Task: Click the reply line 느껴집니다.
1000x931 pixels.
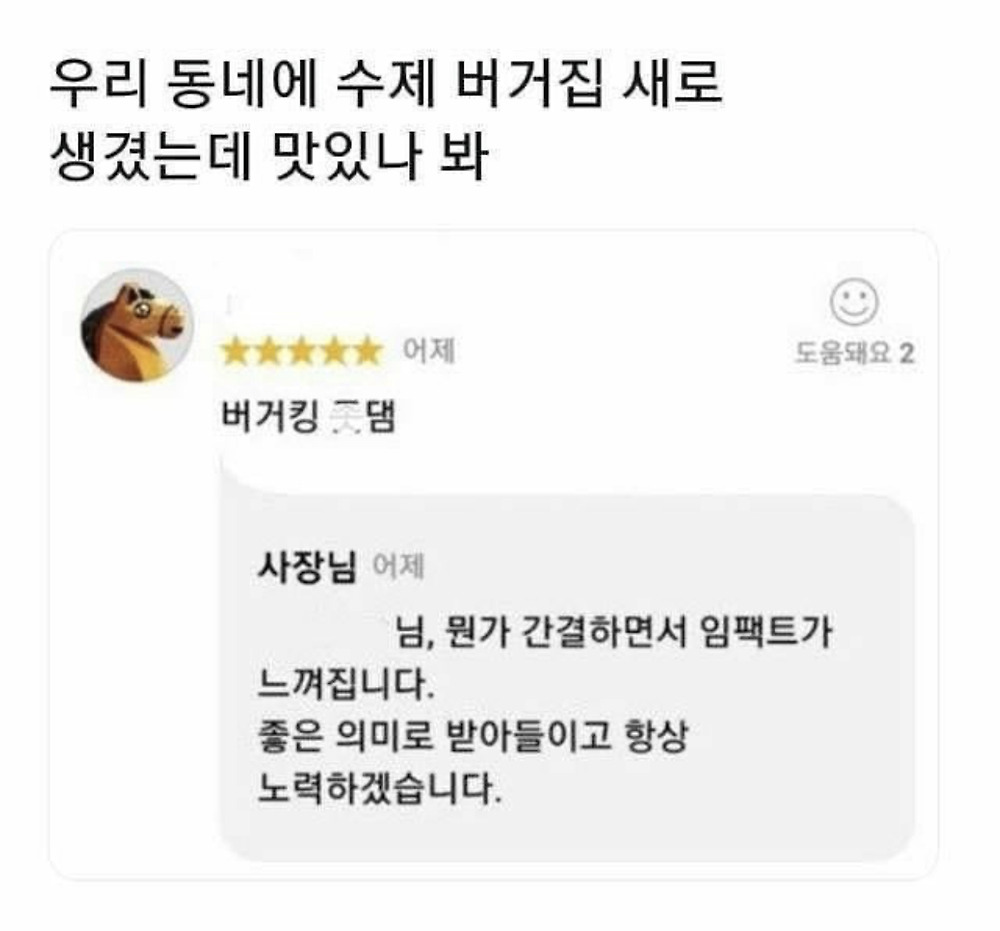Action: pos(346,684)
